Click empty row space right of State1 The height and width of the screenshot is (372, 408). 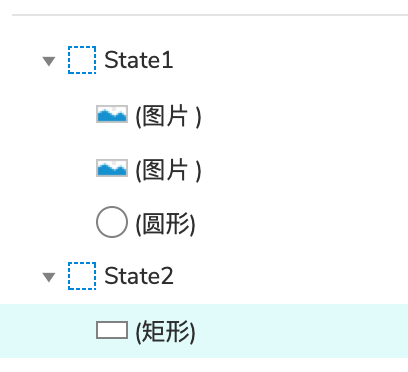pyautogui.click(x=290, y=60)
